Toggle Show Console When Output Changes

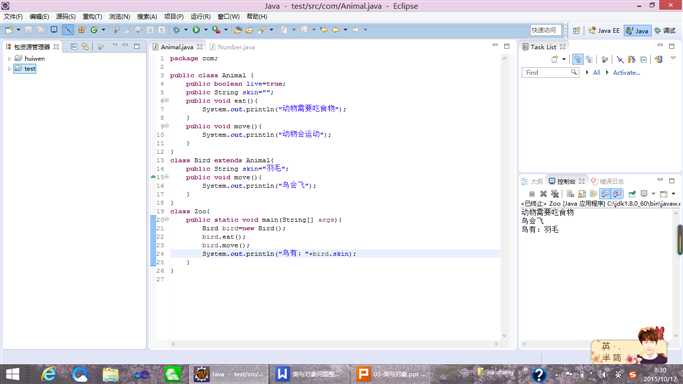[x=605, y=194]
